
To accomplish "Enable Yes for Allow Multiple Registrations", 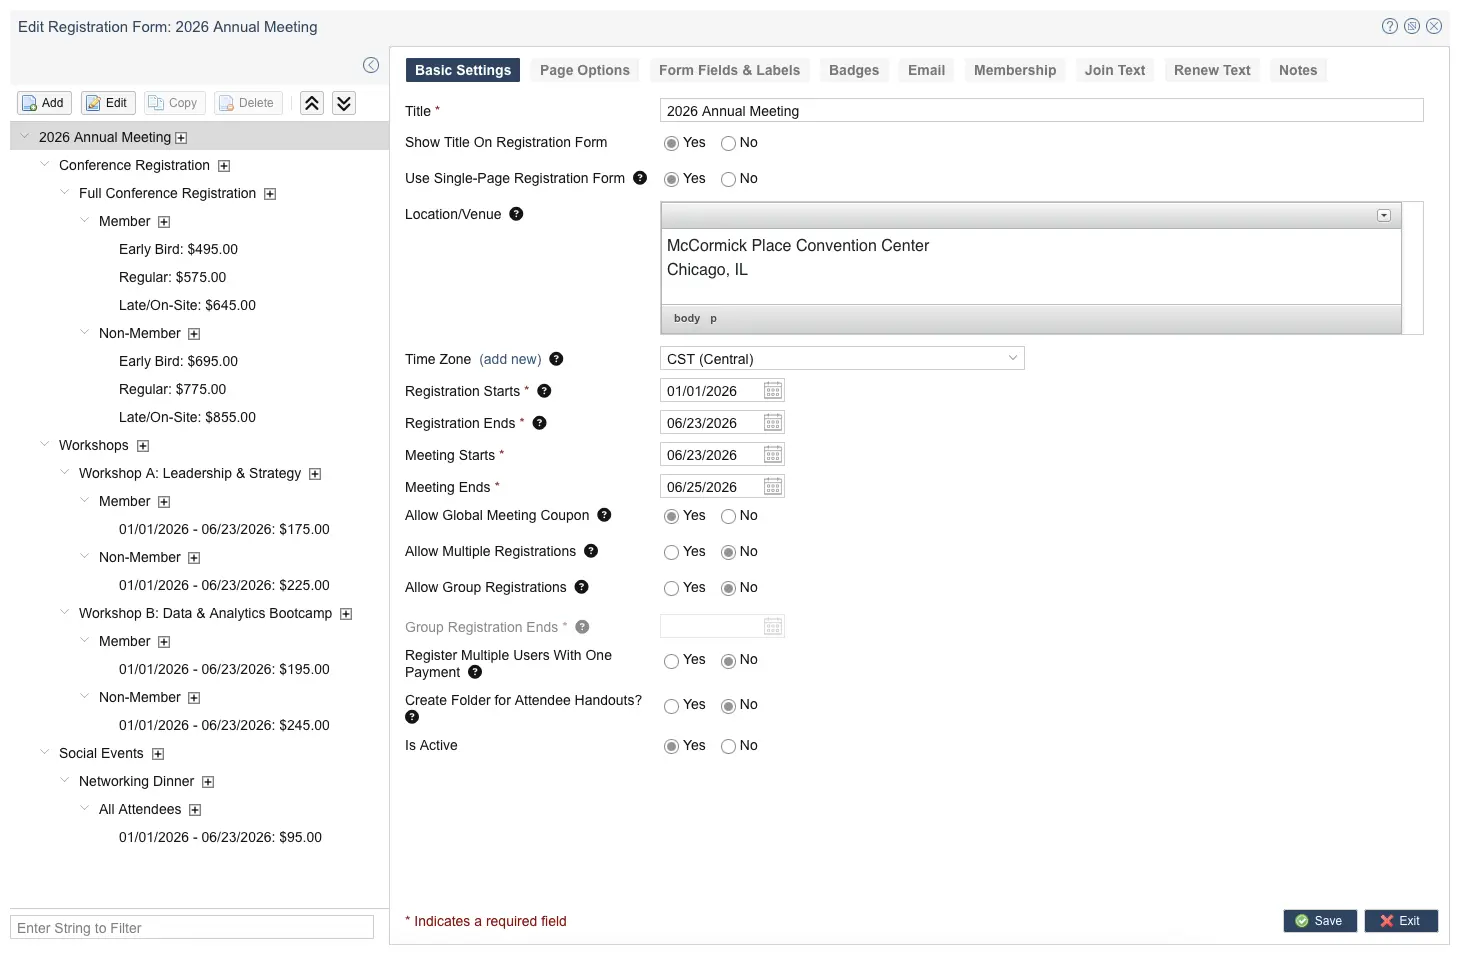I will point(671,551).
